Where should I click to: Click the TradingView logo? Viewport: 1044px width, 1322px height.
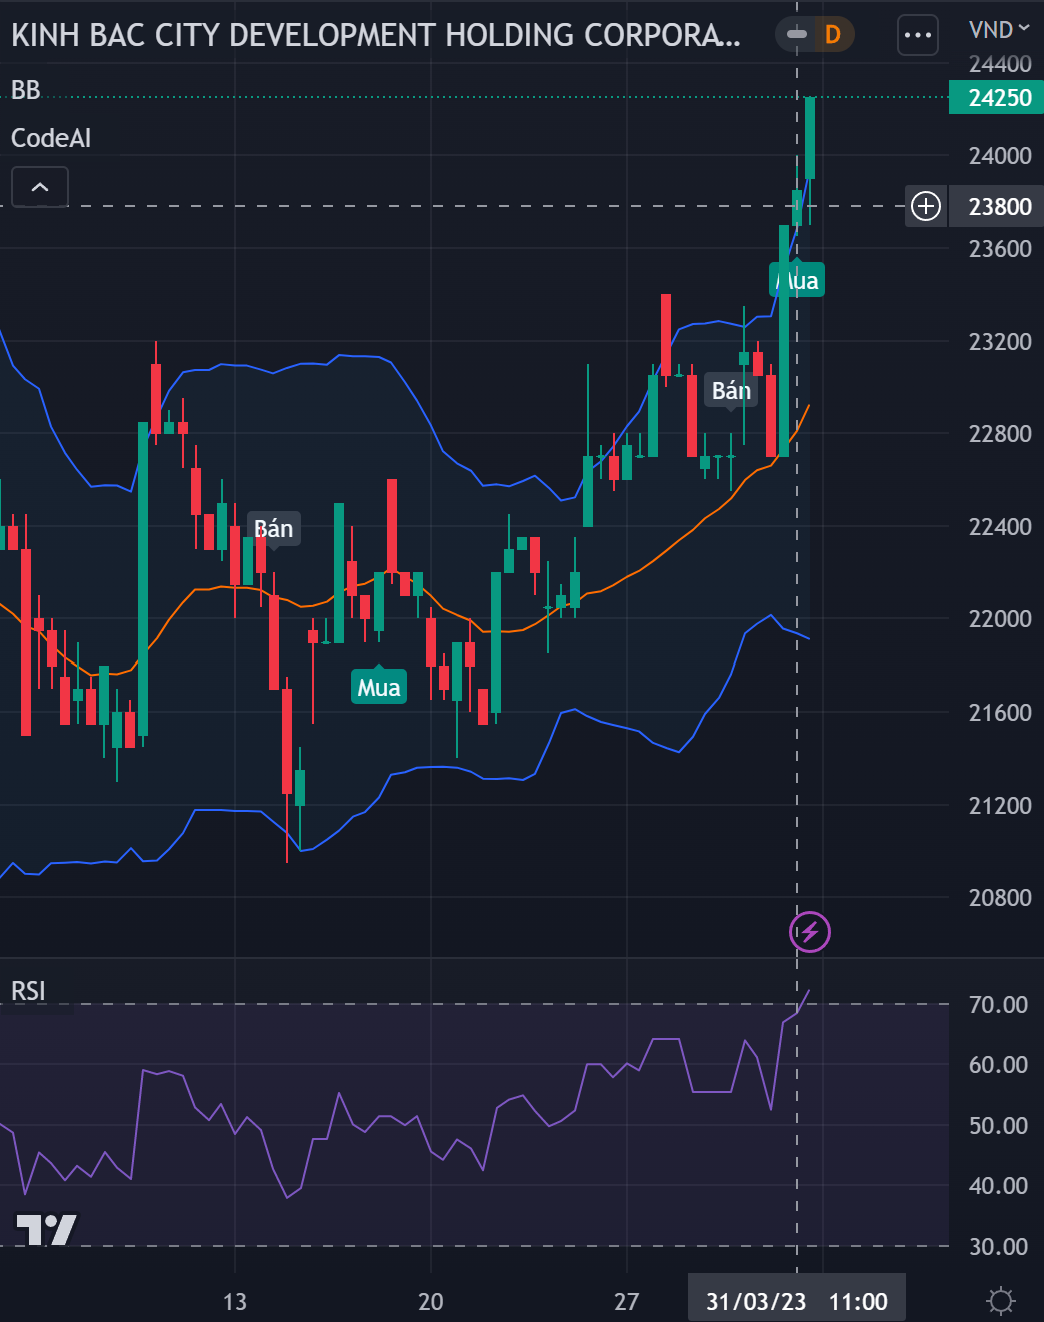pos(46,1229)
